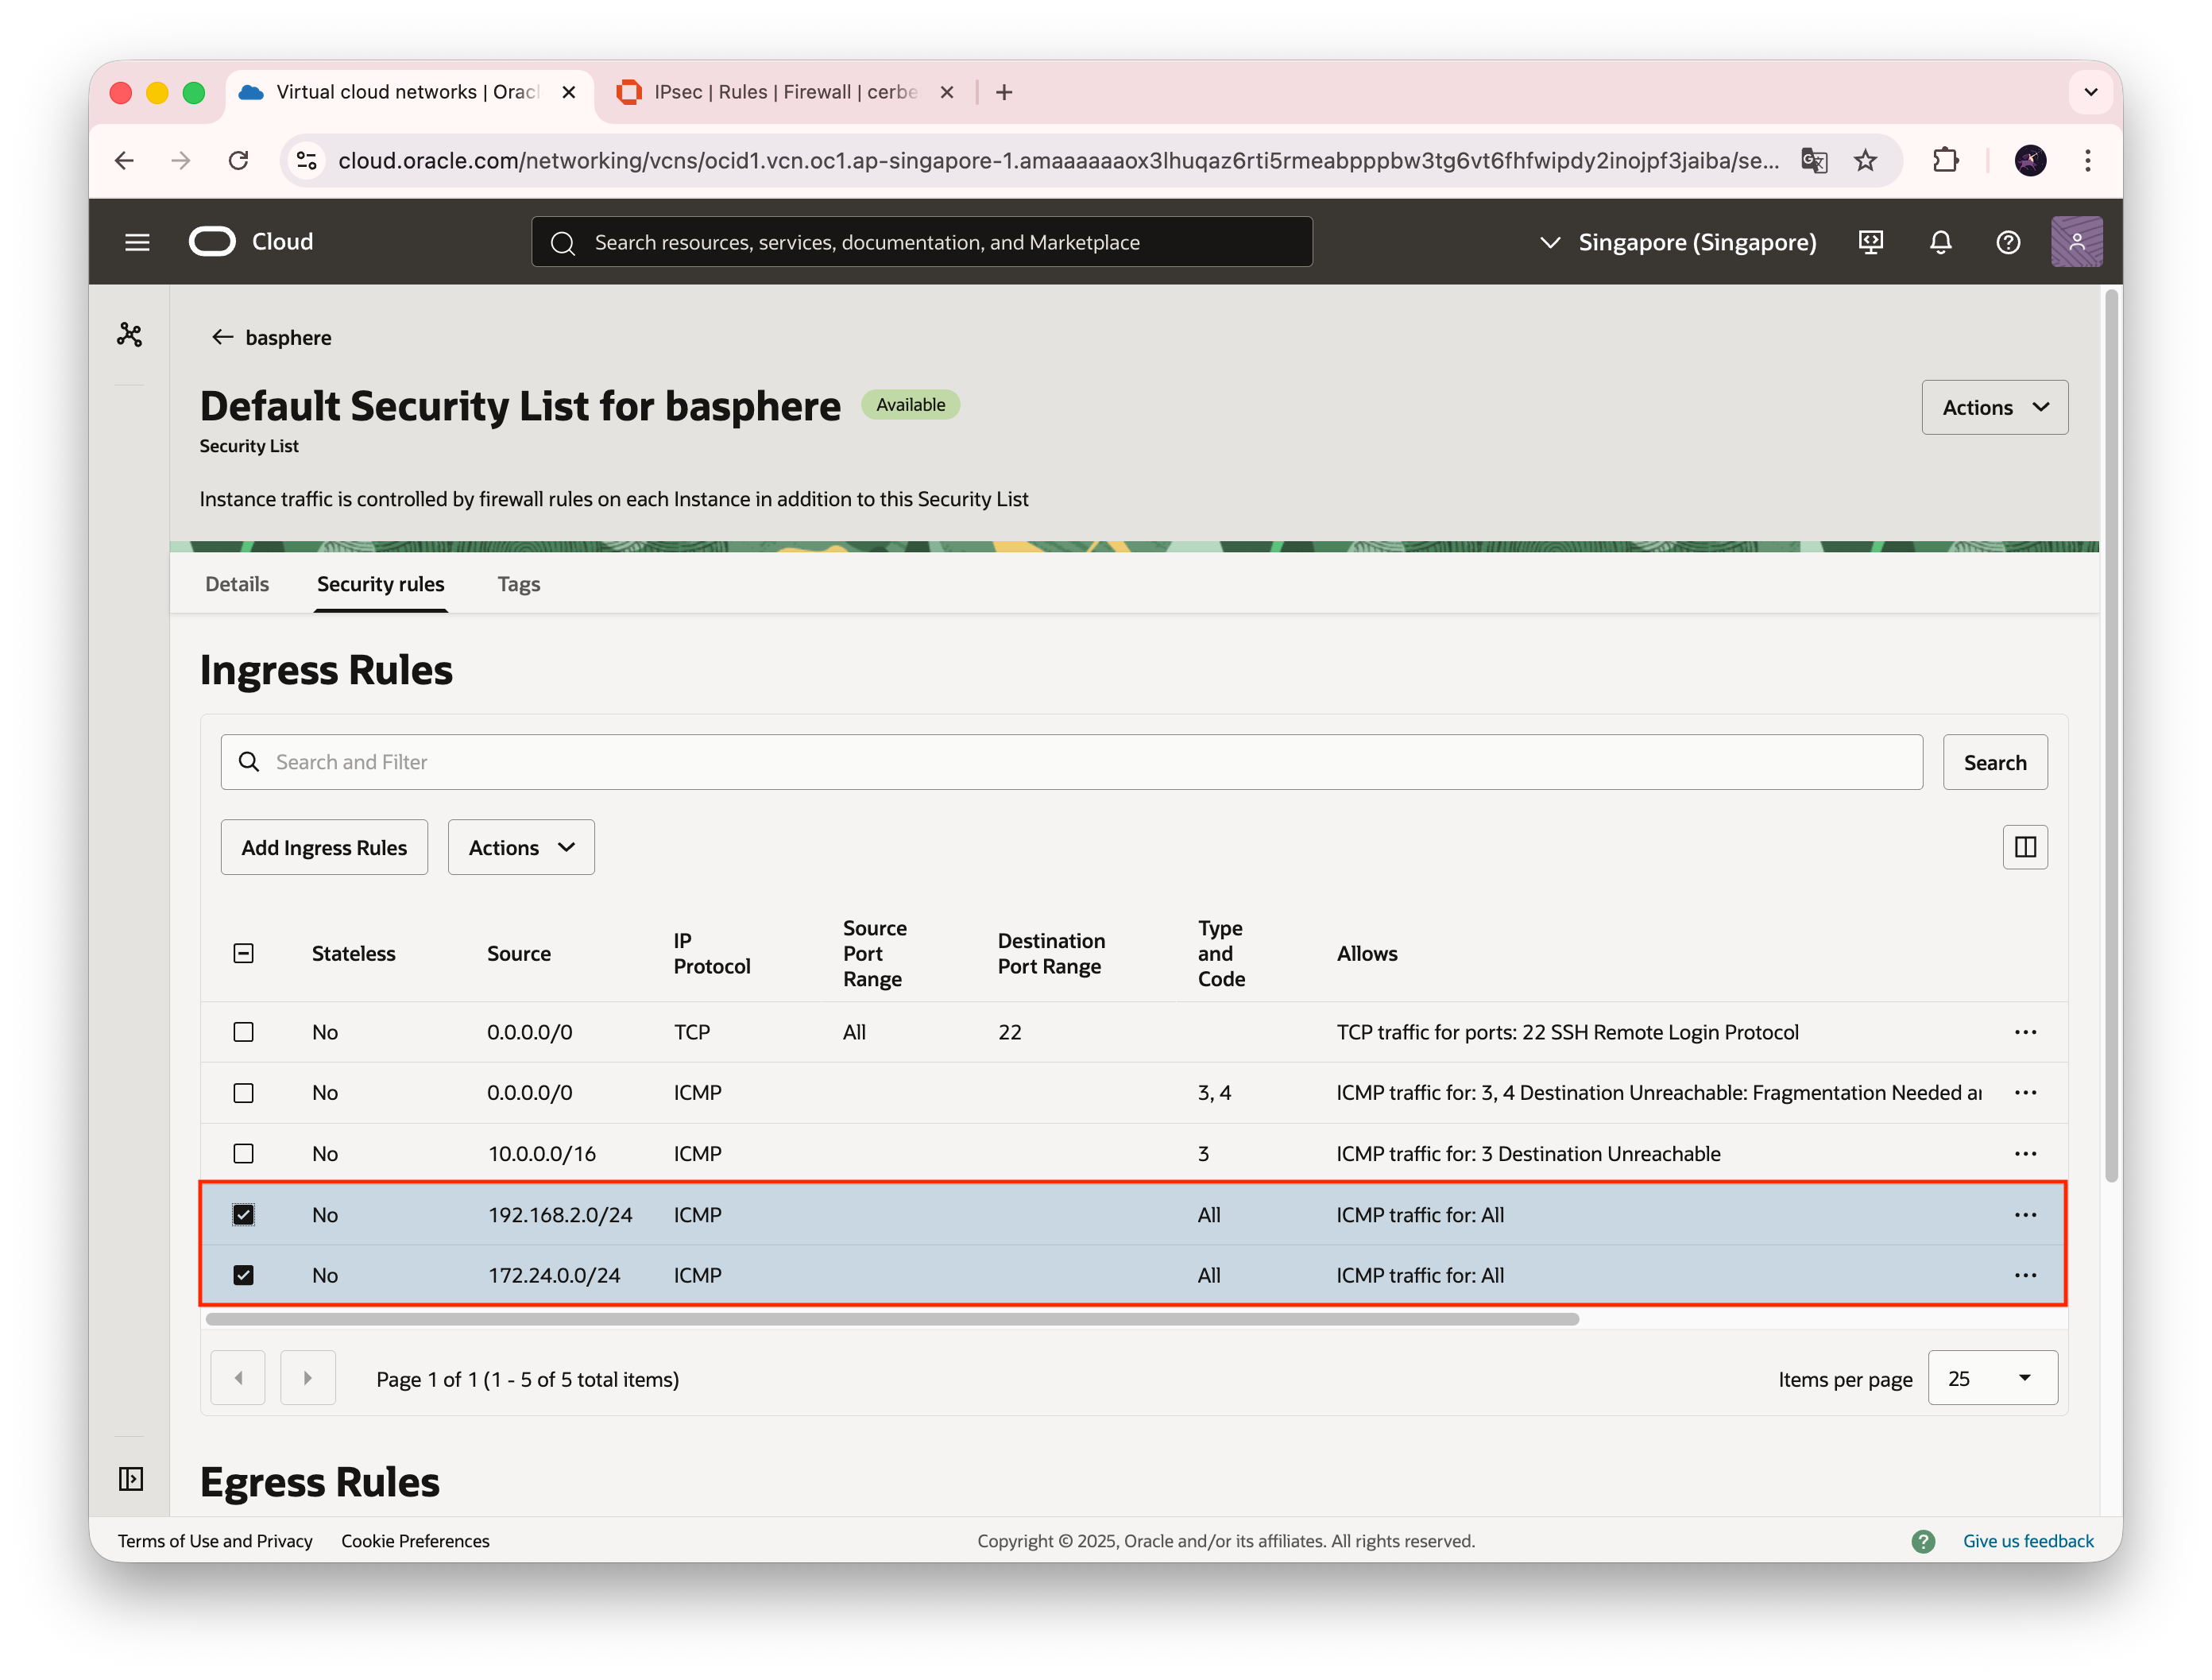Expand the Singapore region selector
2212x1680 pixels.
click(1678, 242)
